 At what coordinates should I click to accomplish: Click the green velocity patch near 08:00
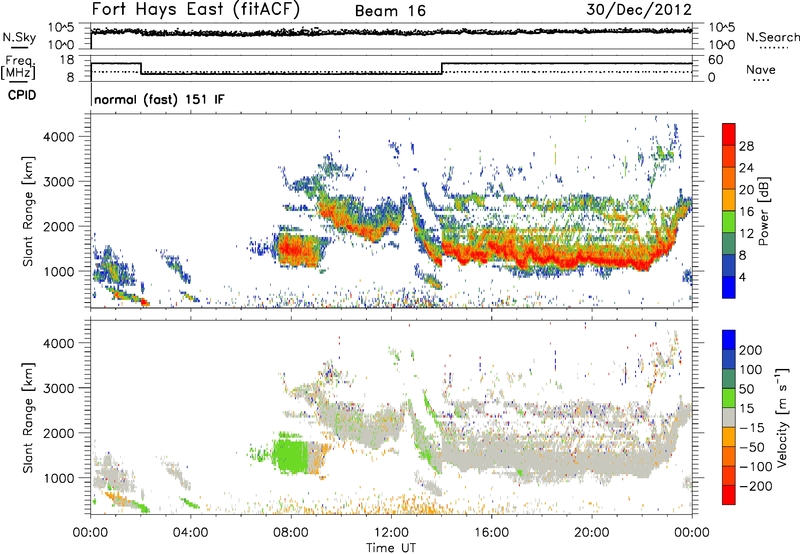(x=291, y=456)
